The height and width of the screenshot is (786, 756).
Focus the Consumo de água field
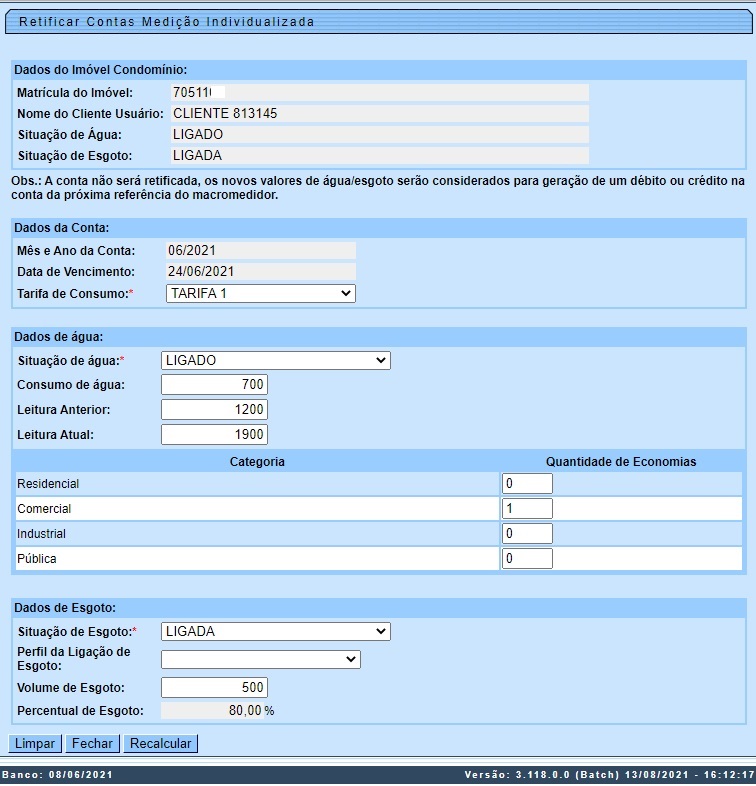(215, 384)
